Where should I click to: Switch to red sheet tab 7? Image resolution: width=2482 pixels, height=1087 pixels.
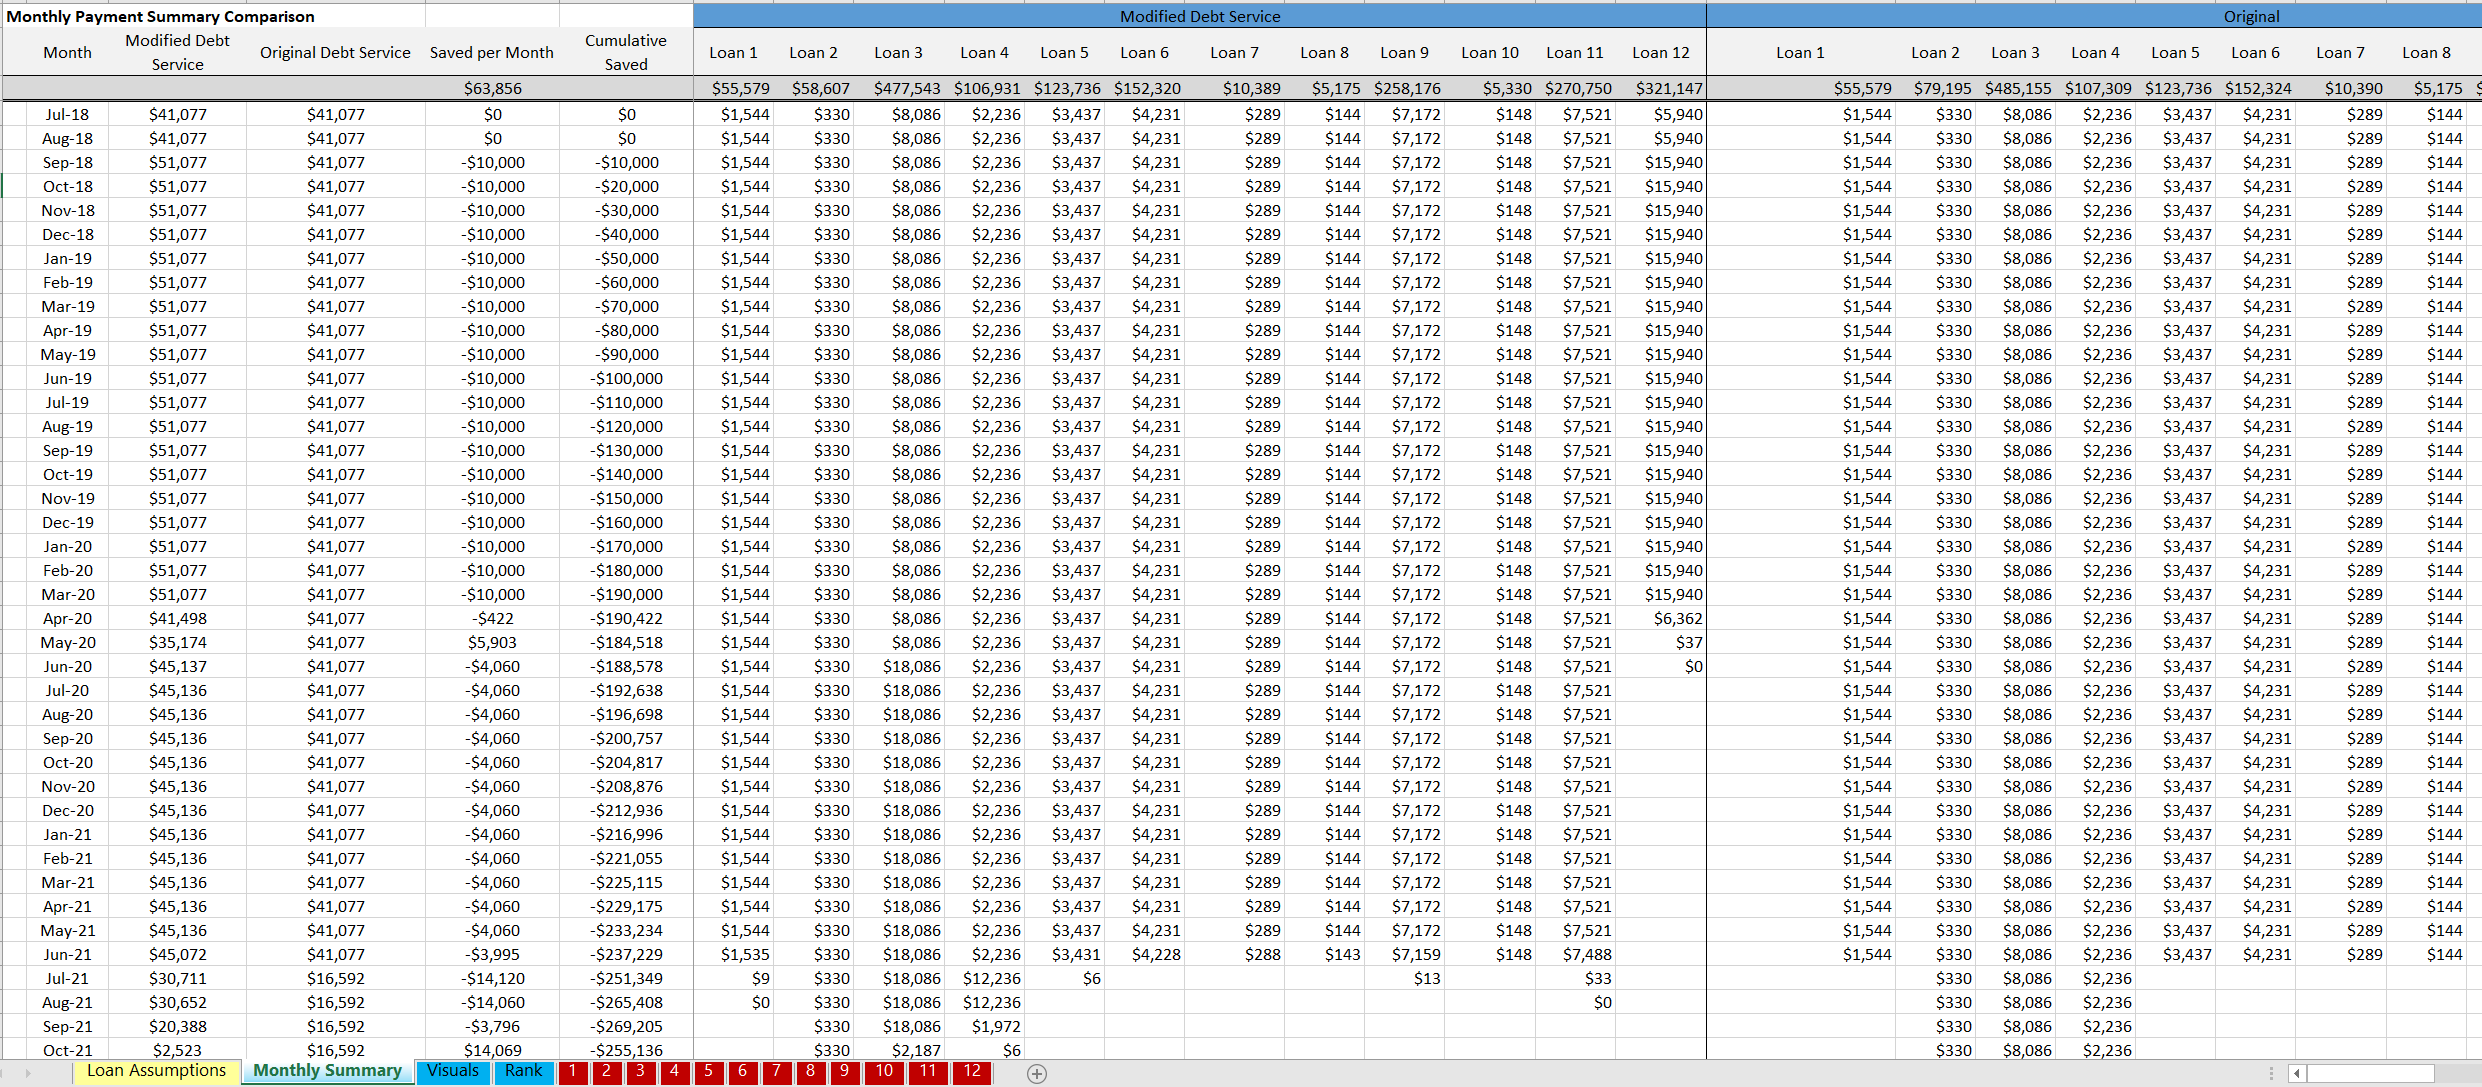776,1071
